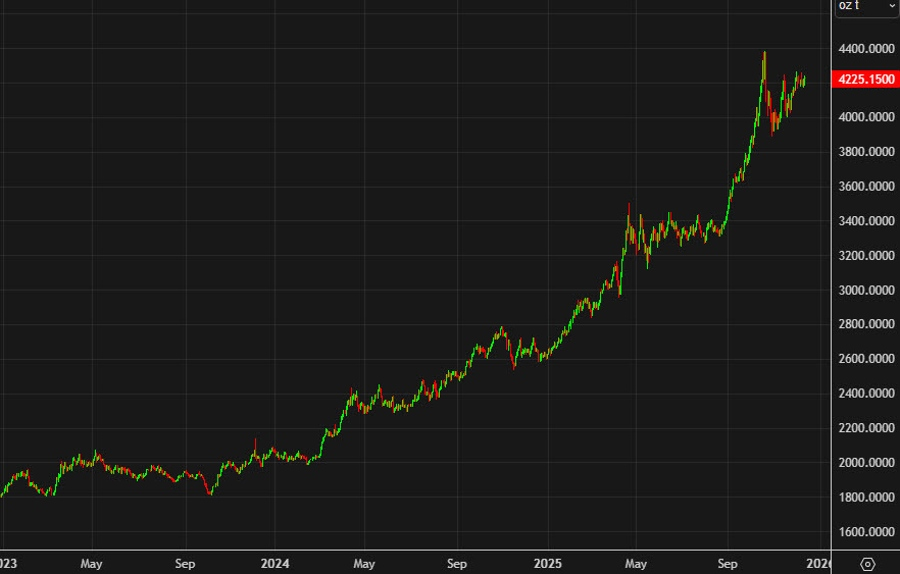The width and height of the screenshot is (900, 574).
Task: Select the 2600.0000 price axis label
Action: pos(866,359)
